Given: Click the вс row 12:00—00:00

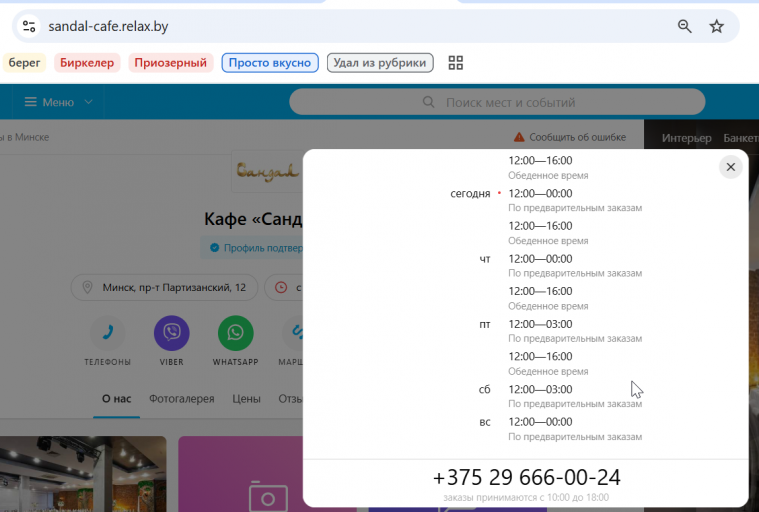Looking at the screenshot, I should (x=540, y=422).
